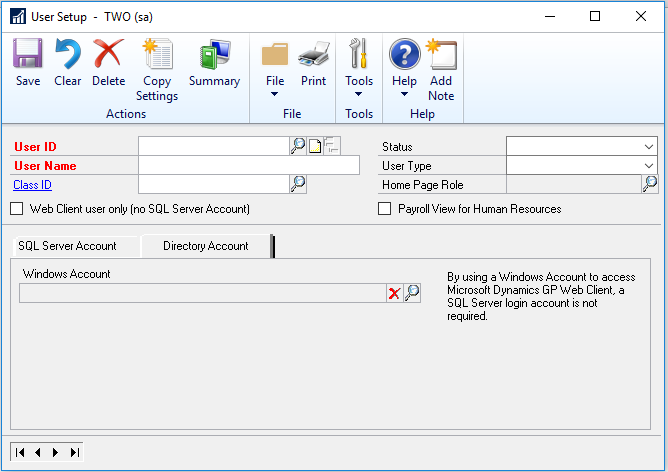The height and width of the screenshot is (472, 668).
Task: Expand the Status dropdown
Action: coord(649,146)
